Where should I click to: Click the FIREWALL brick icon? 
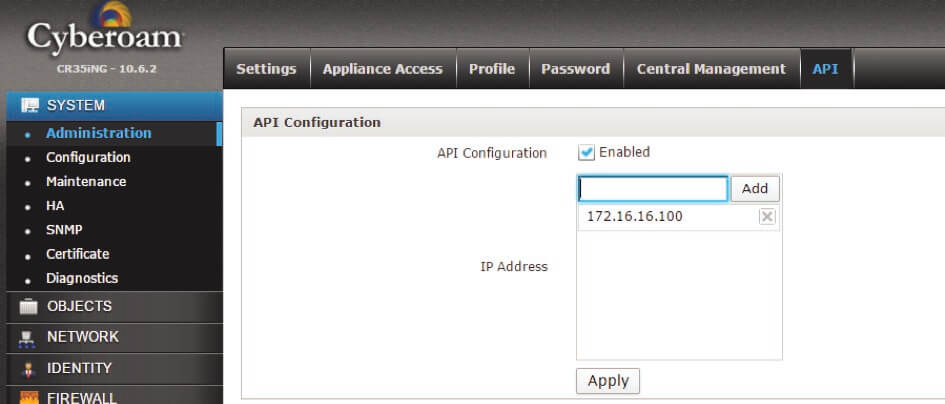[x=28, y=397]
